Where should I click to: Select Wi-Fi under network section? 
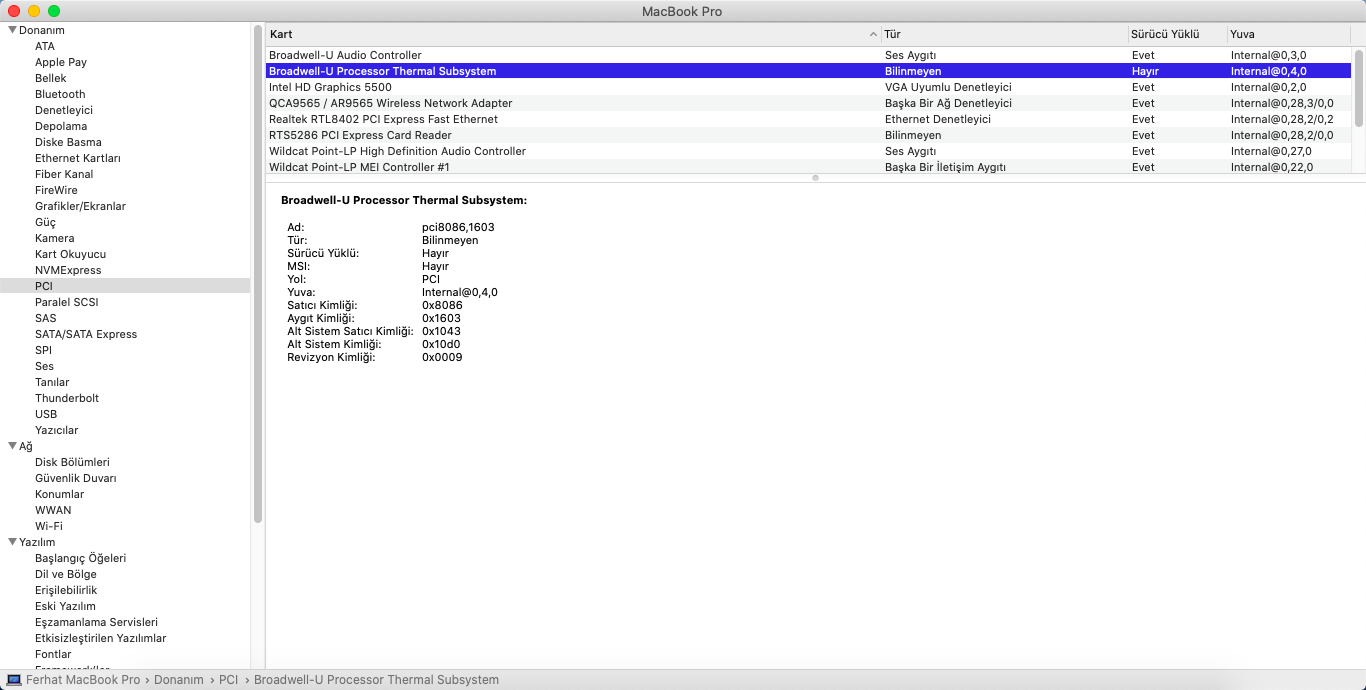coord(49,526)
